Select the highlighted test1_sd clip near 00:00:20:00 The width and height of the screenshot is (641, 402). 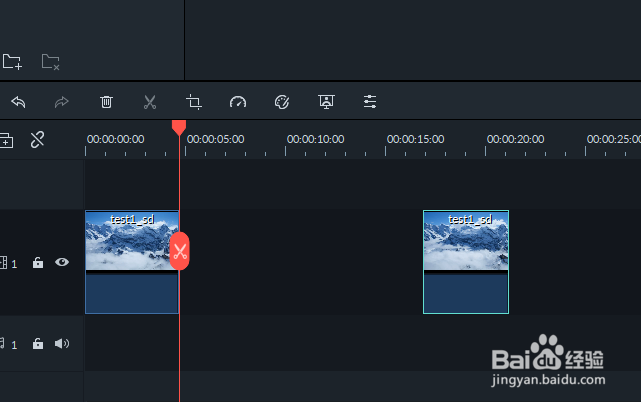(466, 262)
